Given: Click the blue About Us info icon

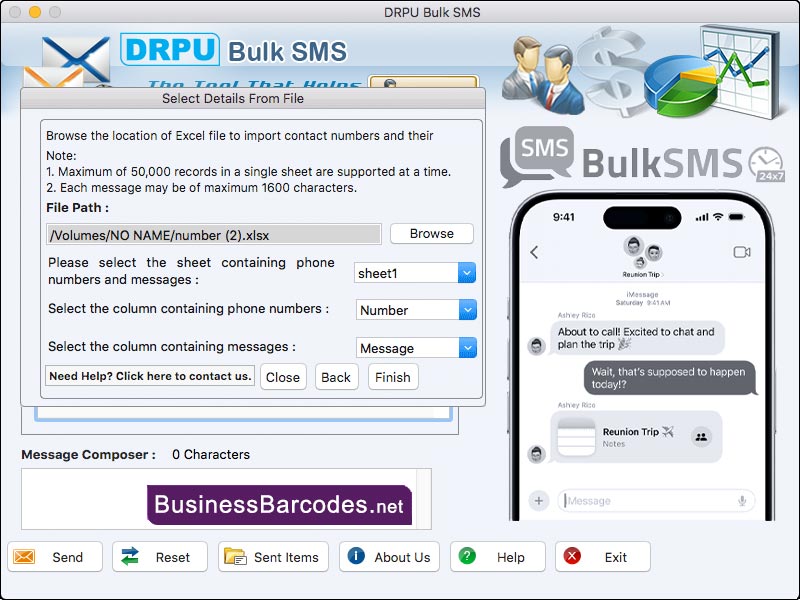Looking at the screenshot, I should pos(357,557).
